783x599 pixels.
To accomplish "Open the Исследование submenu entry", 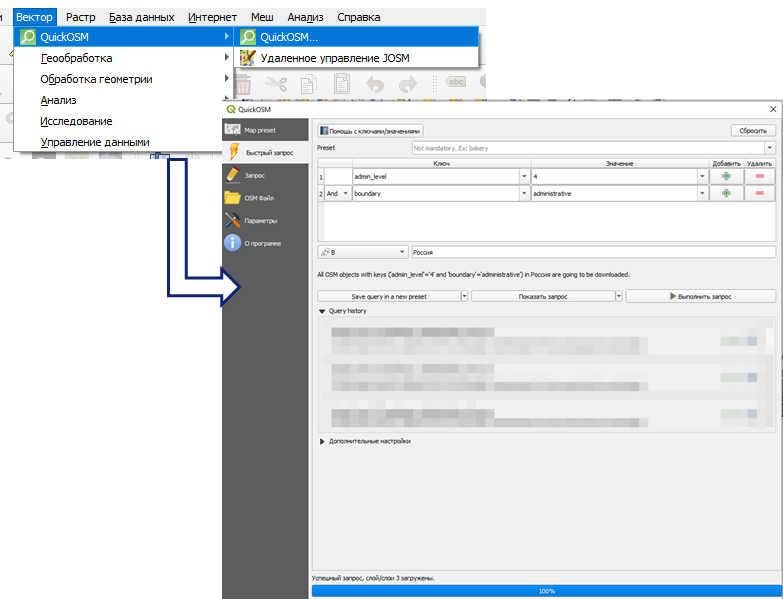I will click(x=119, y=121).
